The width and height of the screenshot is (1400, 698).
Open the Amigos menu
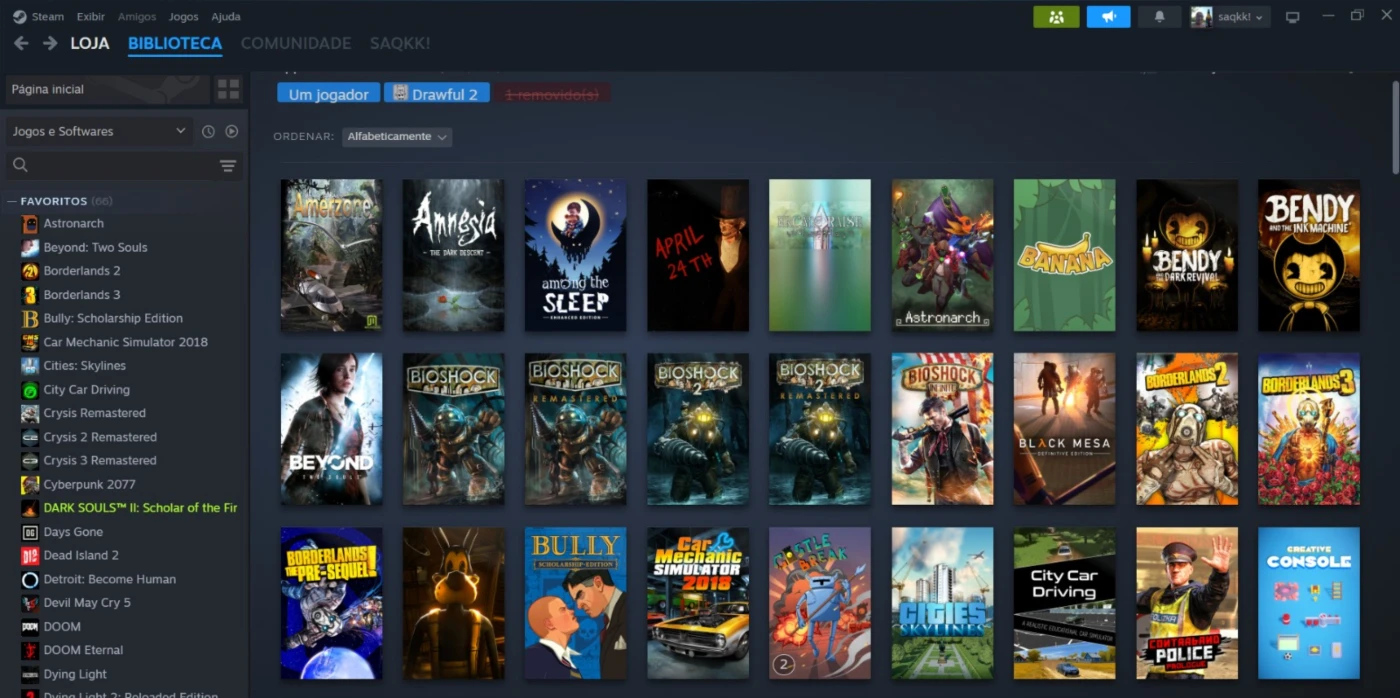click(x=137, y=17)
